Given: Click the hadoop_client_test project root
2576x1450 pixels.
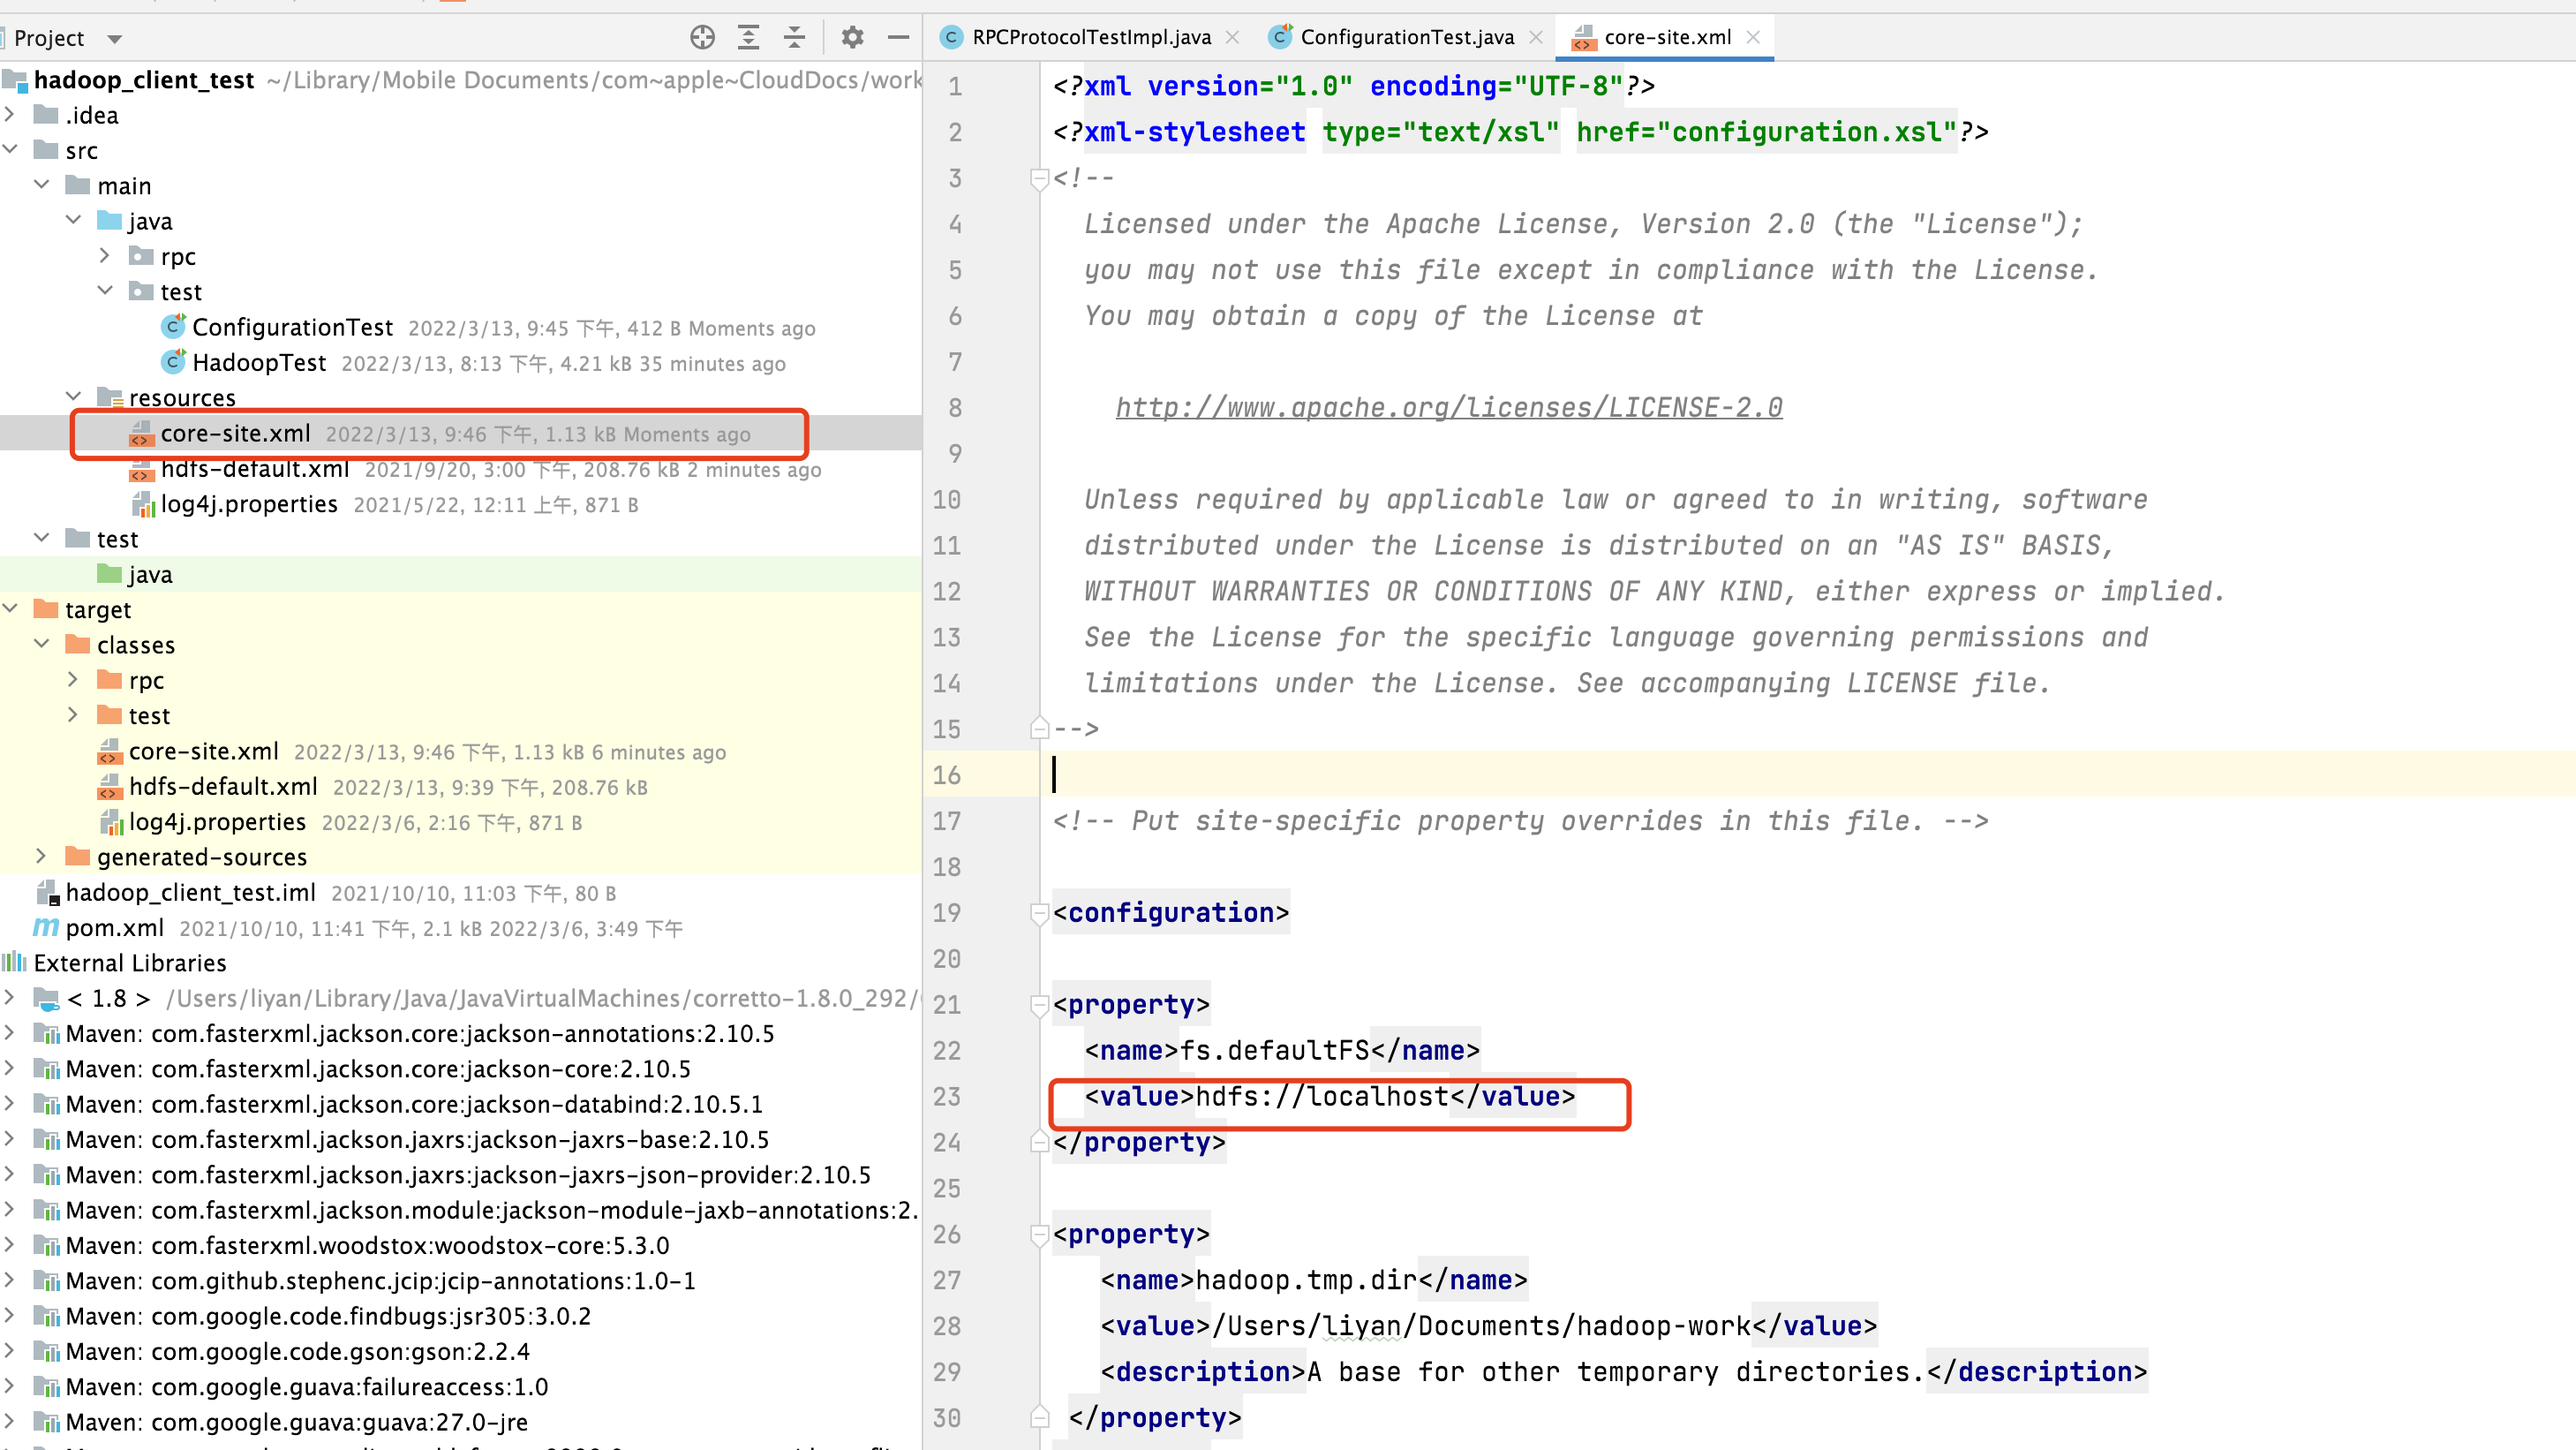Looking at the screenshot, I should coord(144,80).
